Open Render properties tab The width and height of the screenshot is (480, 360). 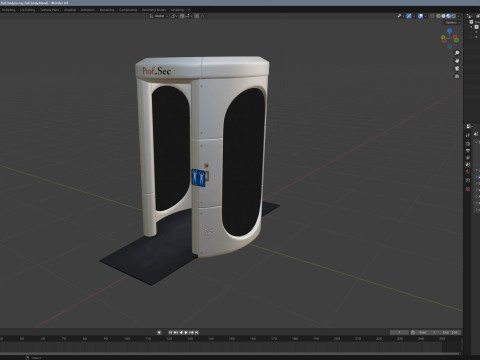[x=468, y=144]
